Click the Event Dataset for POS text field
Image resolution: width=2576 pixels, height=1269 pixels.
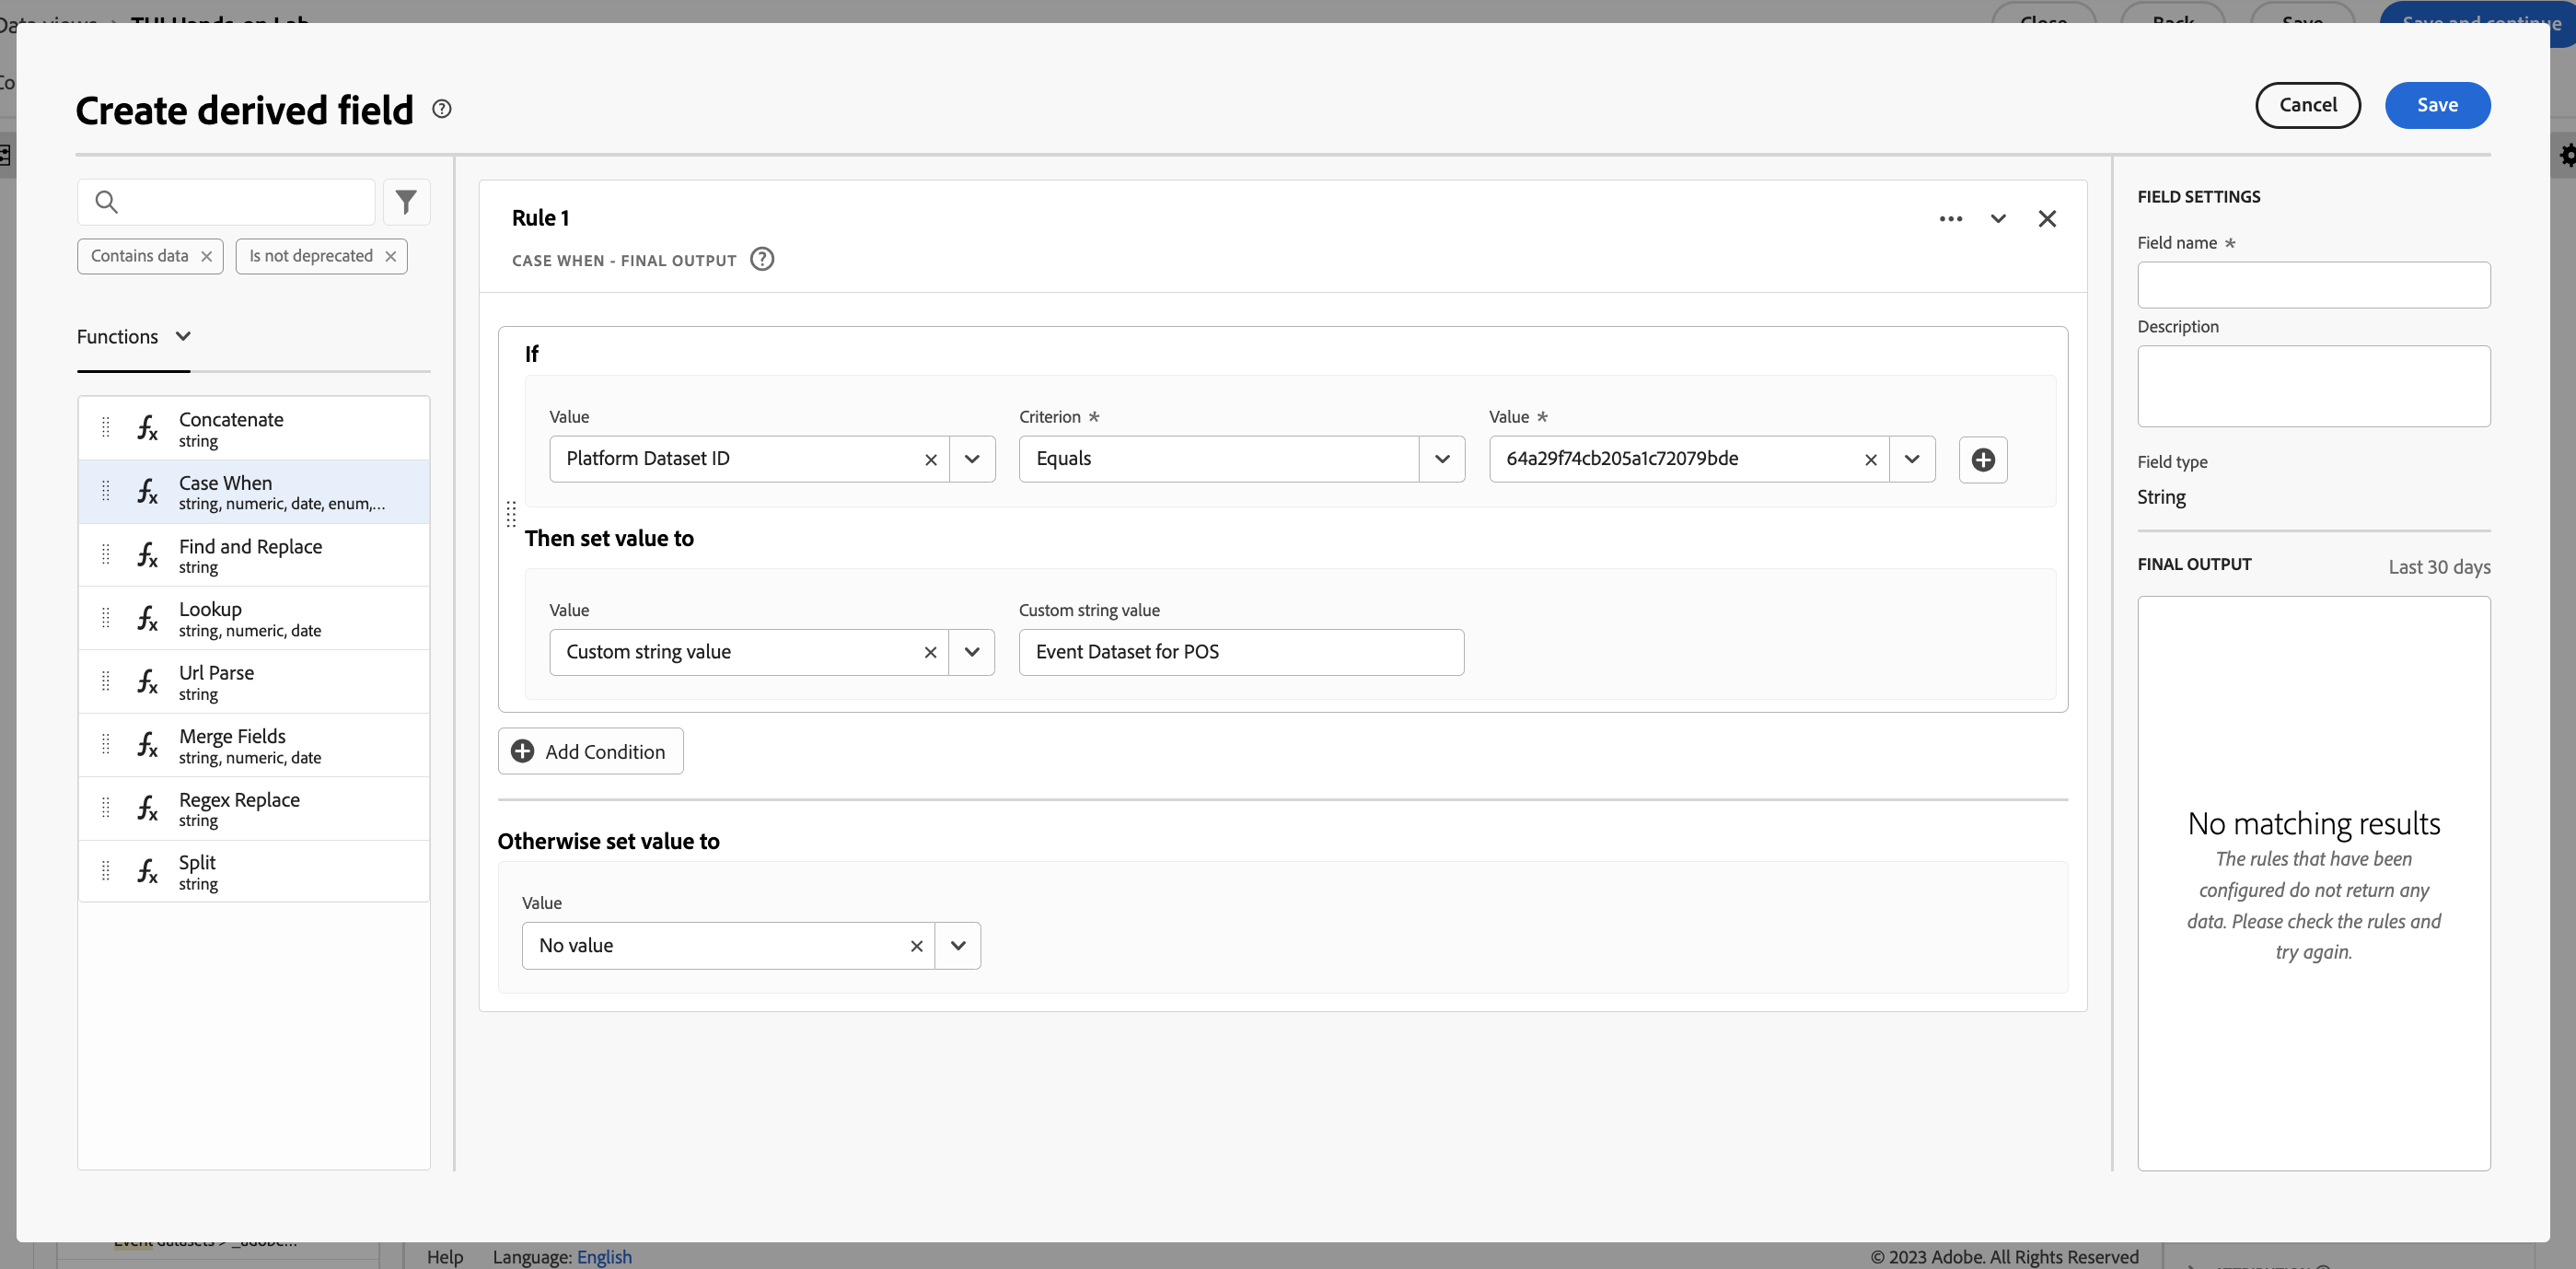tap(1241, 653)
